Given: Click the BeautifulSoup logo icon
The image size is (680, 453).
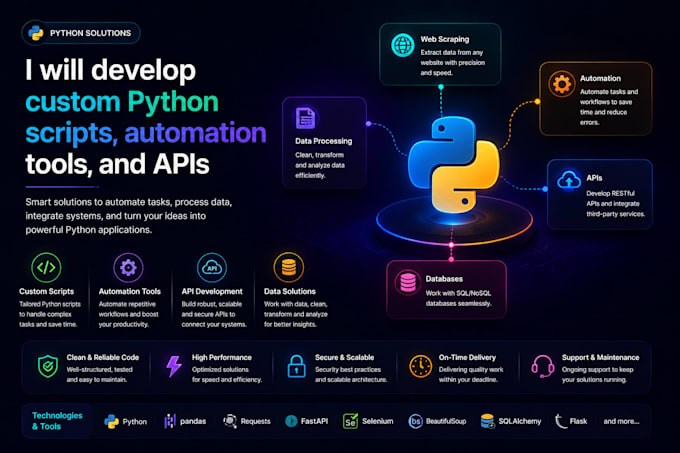Looking at the screenshot, I should click(x=415, y=421).
